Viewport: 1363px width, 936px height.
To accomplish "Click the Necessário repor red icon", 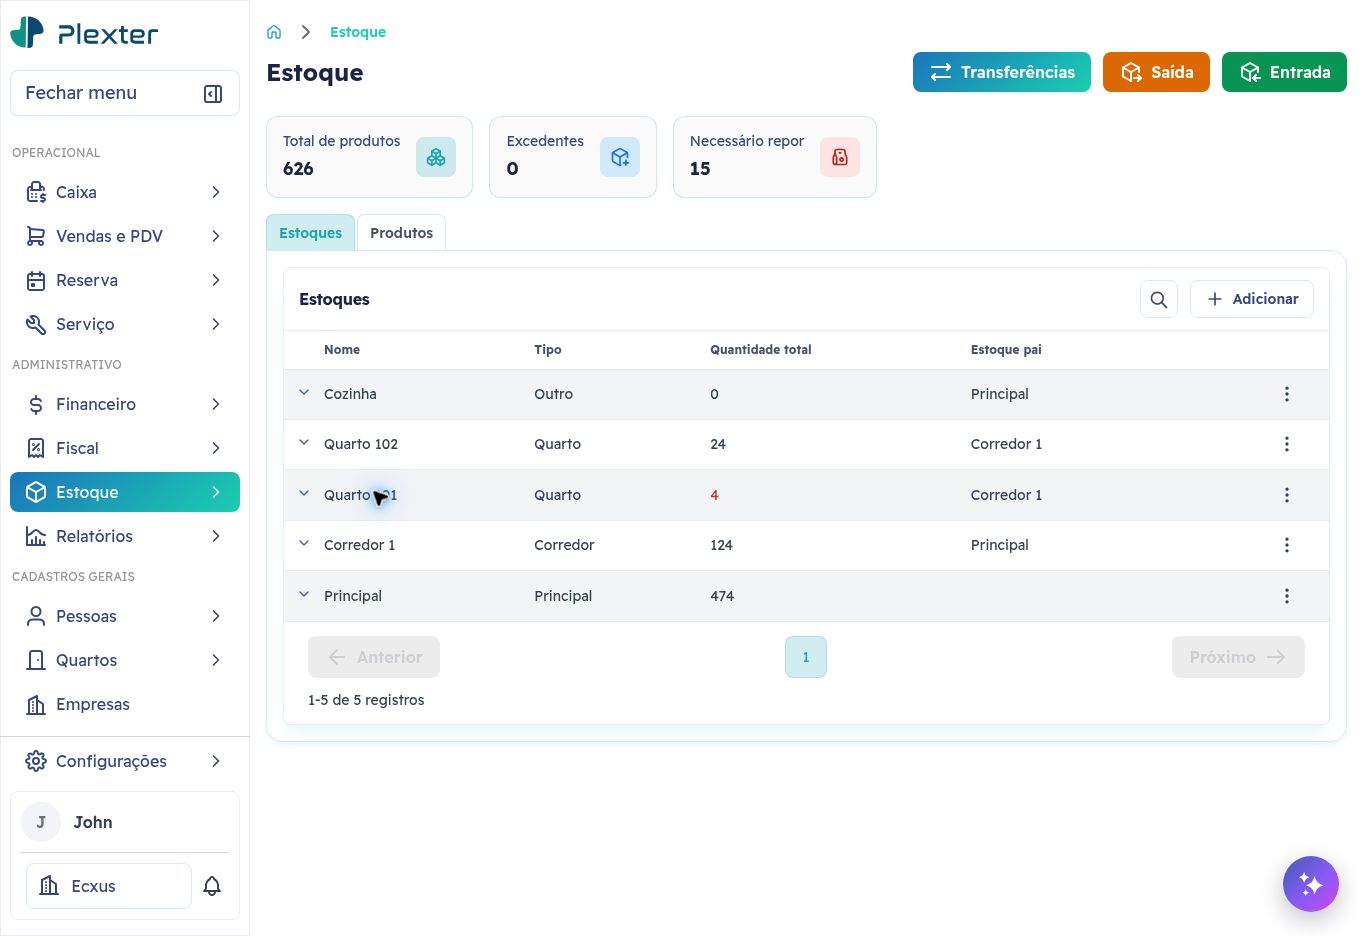I will pos(840,157).
